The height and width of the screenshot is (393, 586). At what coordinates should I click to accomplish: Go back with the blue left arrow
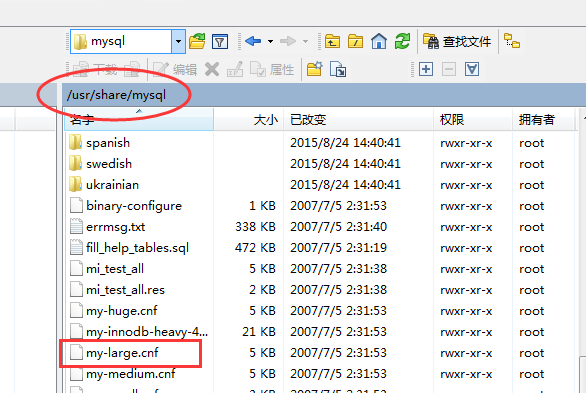tap(253, 41)
